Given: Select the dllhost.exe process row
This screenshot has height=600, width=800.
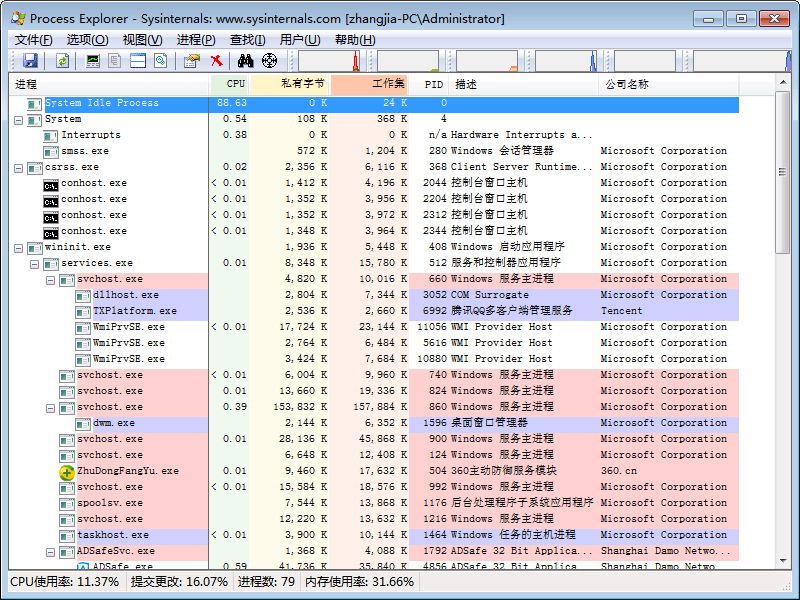Looking at the screenshot, I should pyautogui.click(x=374, y=295).
